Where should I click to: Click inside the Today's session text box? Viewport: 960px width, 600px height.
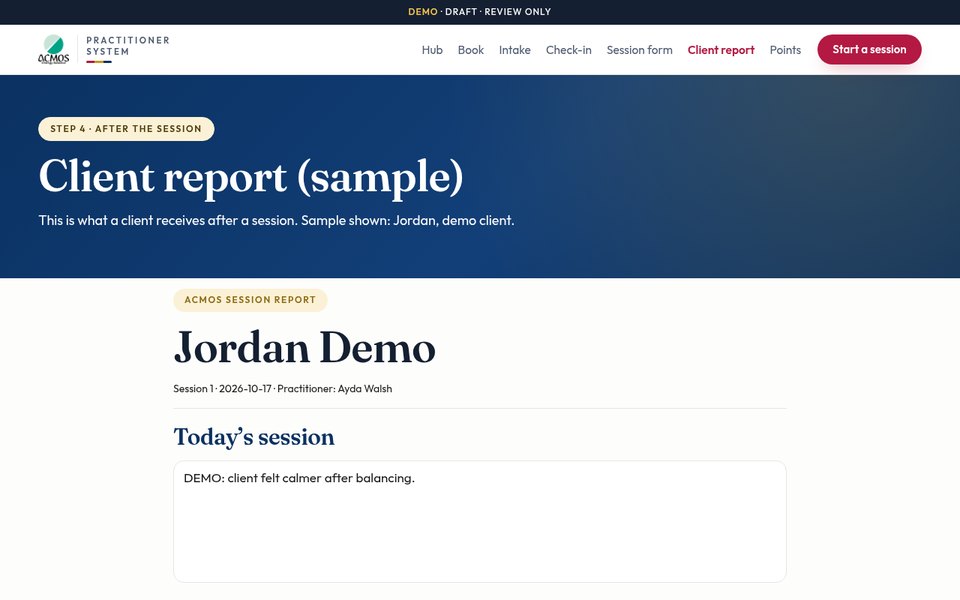[479, 521]
